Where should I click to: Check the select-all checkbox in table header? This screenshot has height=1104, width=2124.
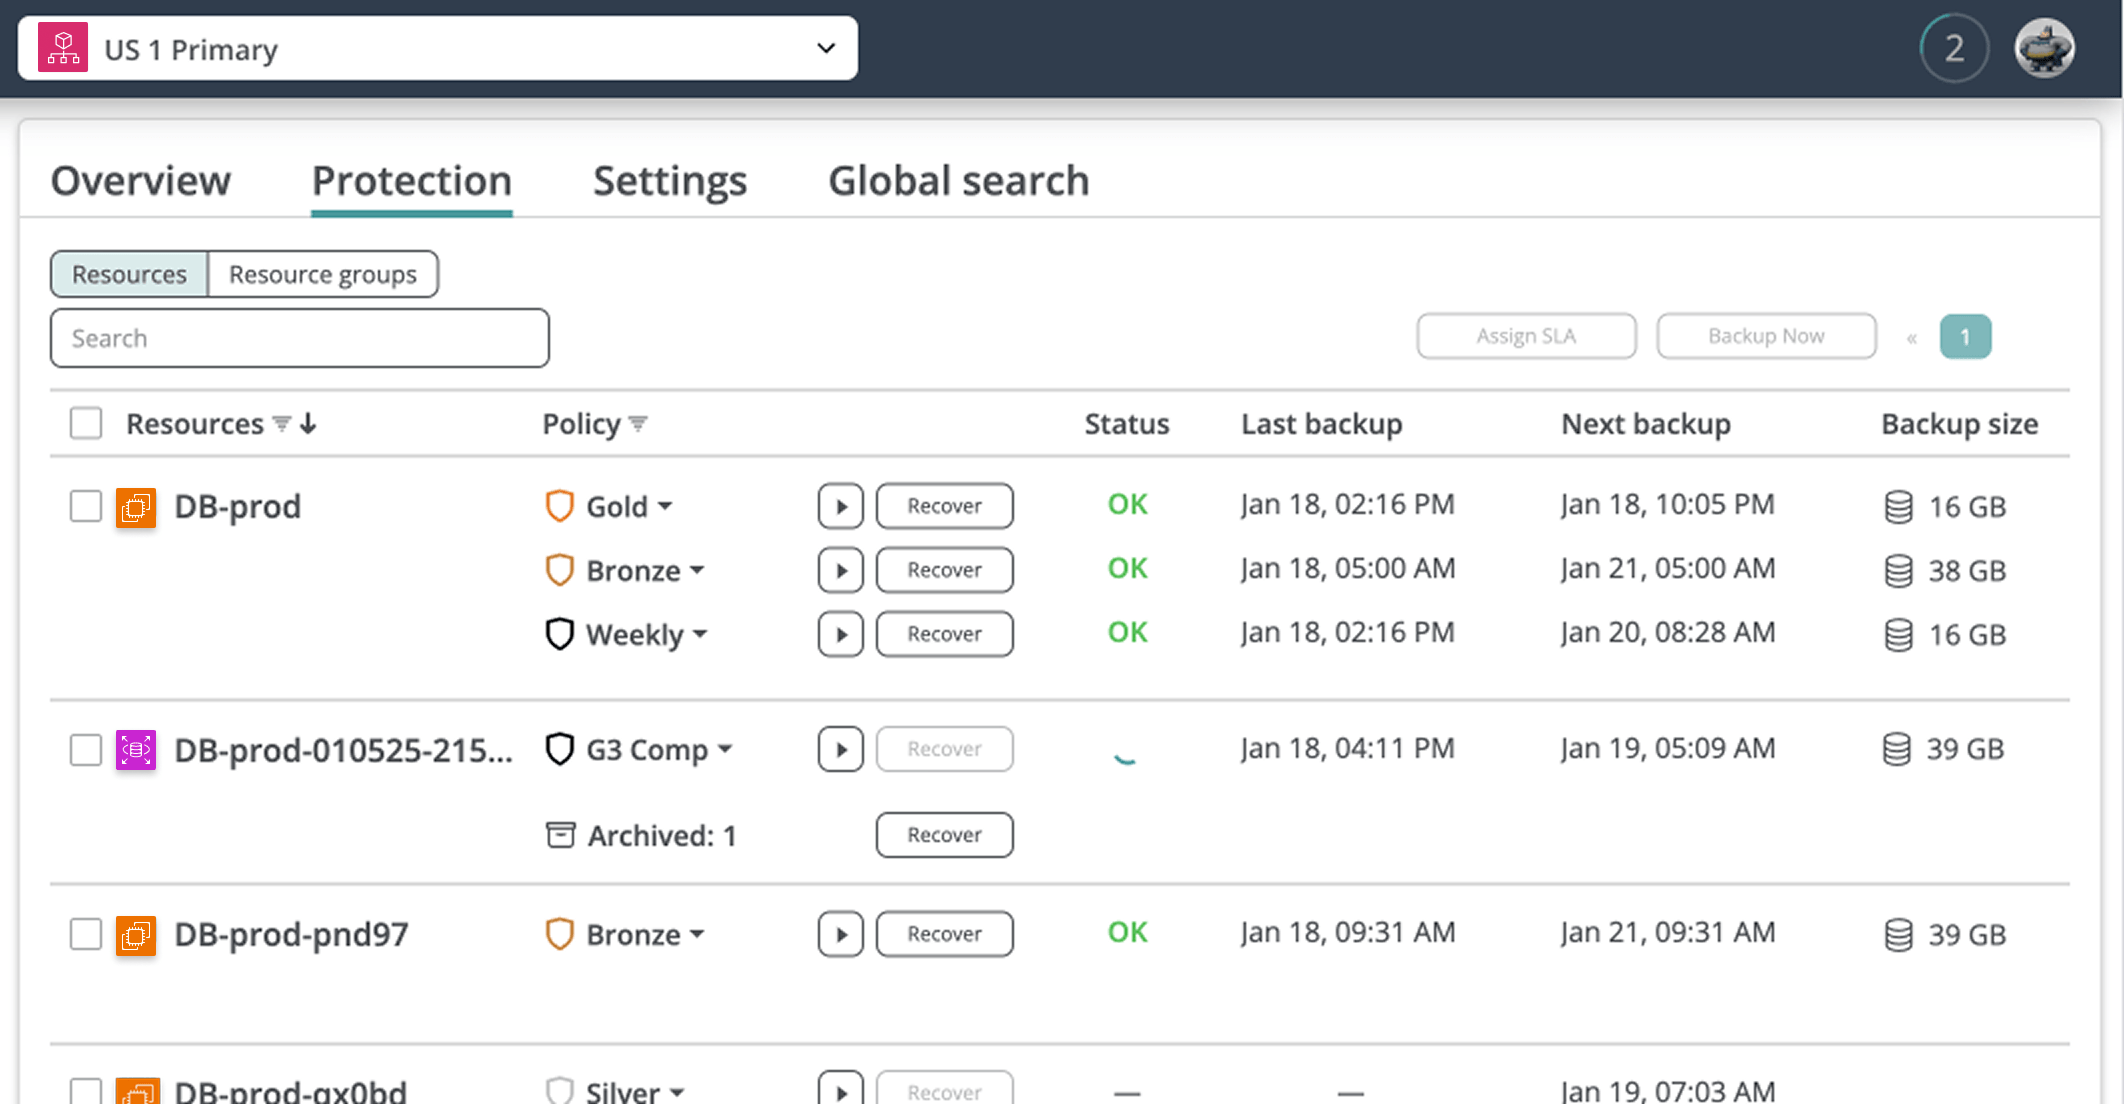pyautogui.click(x=86, y=423)
